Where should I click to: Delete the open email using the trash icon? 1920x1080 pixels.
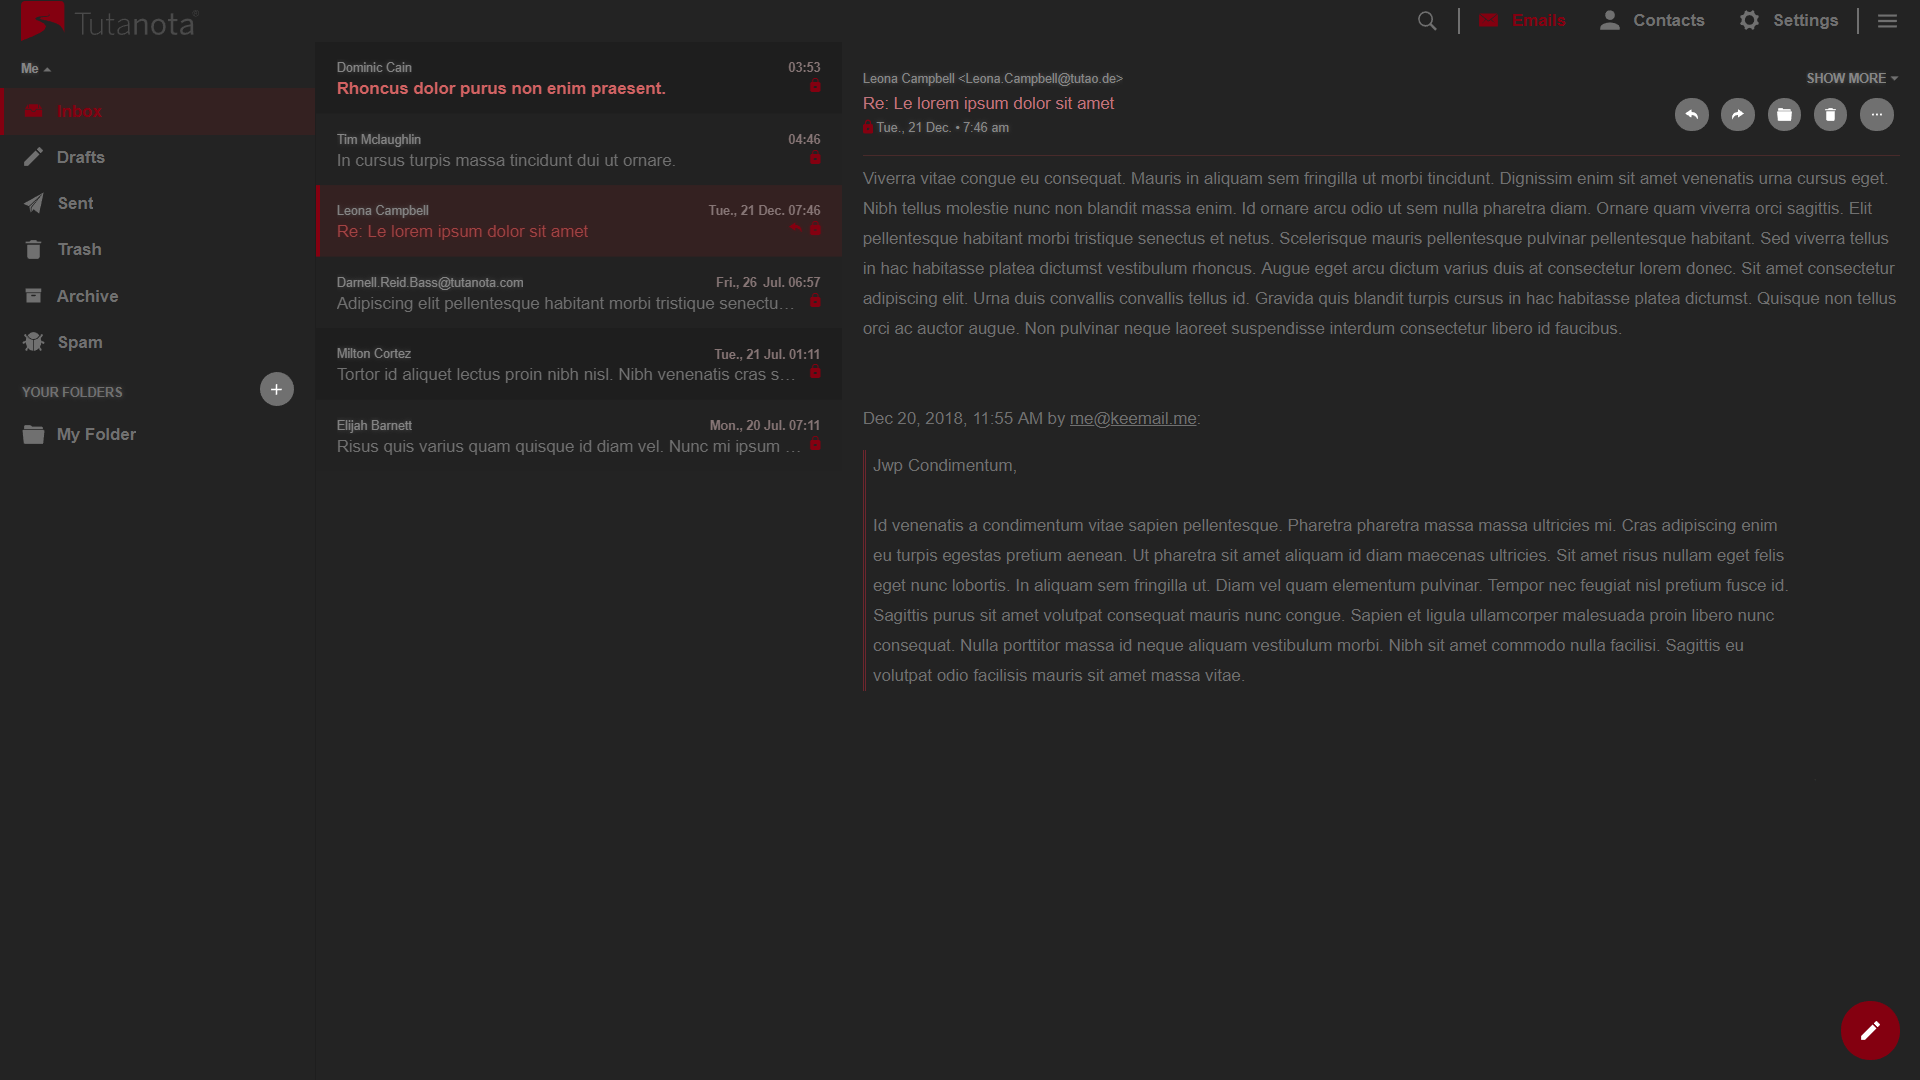[x=1830, y=114]
